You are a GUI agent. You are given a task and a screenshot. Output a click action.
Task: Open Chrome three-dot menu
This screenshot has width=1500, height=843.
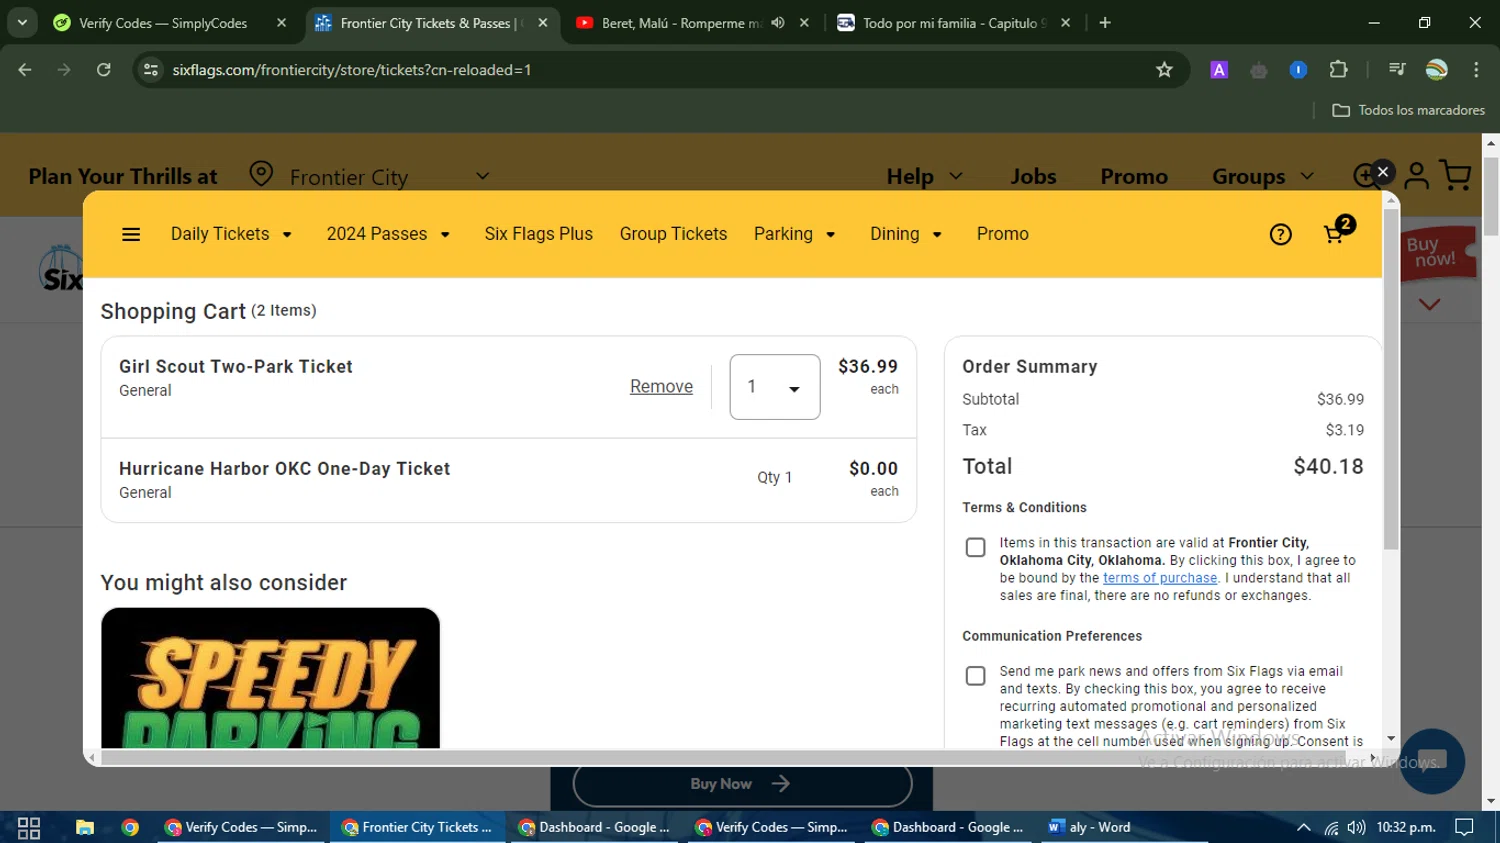[x=1476, y=70]
